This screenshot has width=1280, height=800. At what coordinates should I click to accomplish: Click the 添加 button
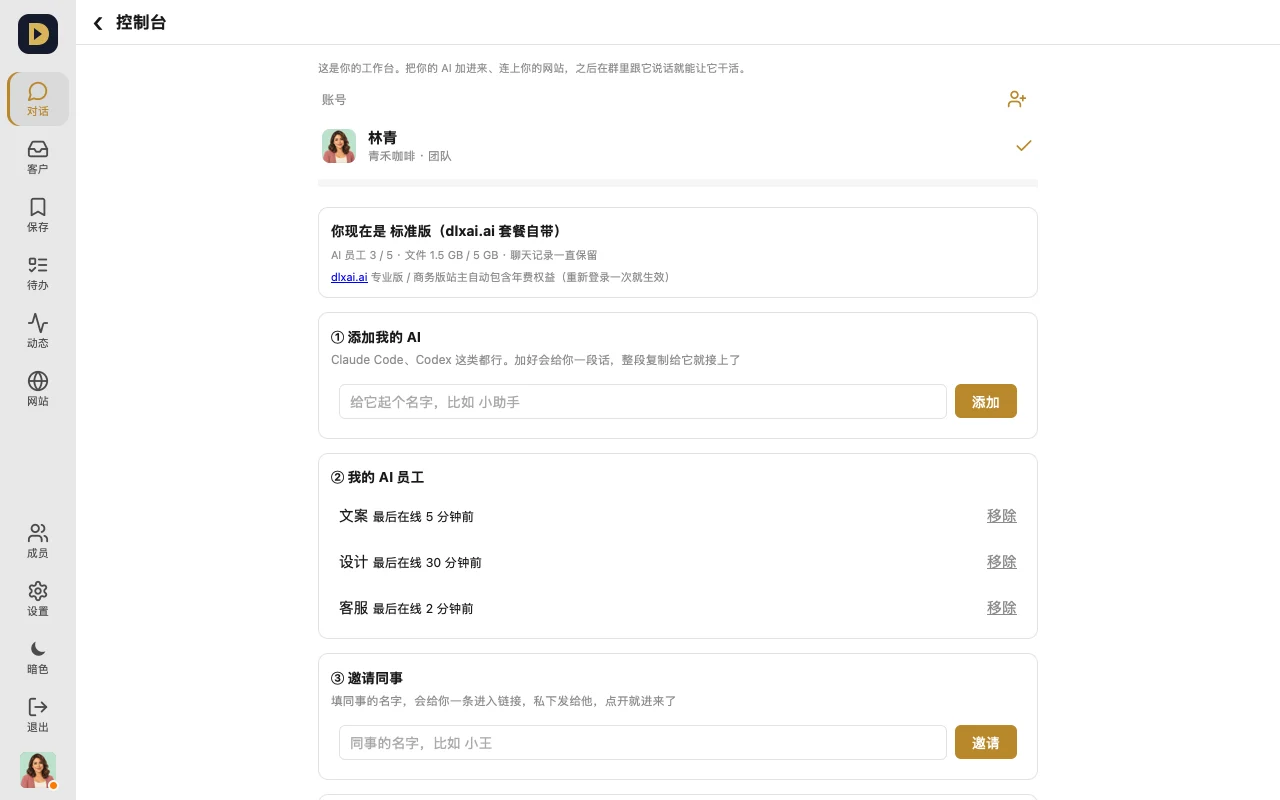[x=986, y=401]
